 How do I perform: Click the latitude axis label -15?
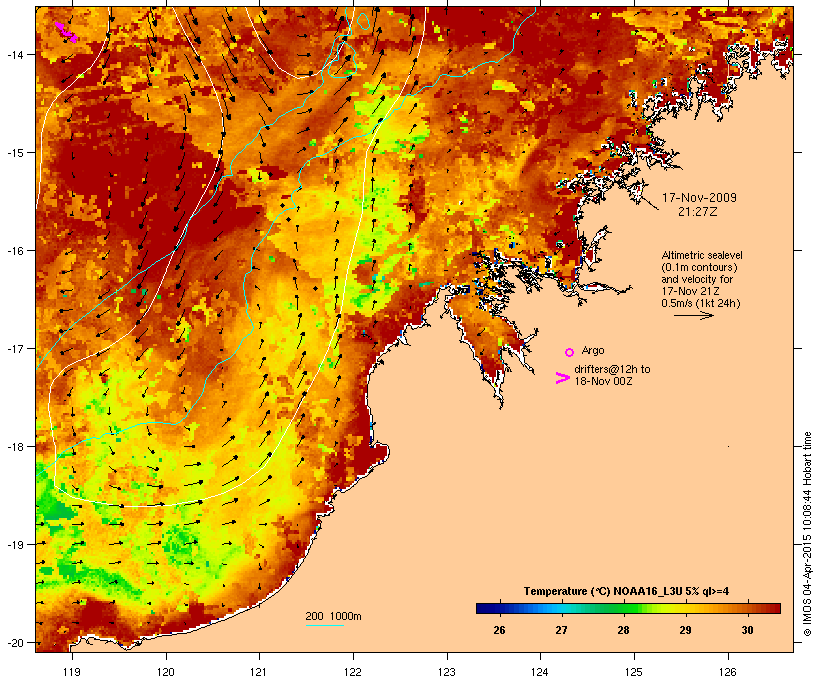15,153
